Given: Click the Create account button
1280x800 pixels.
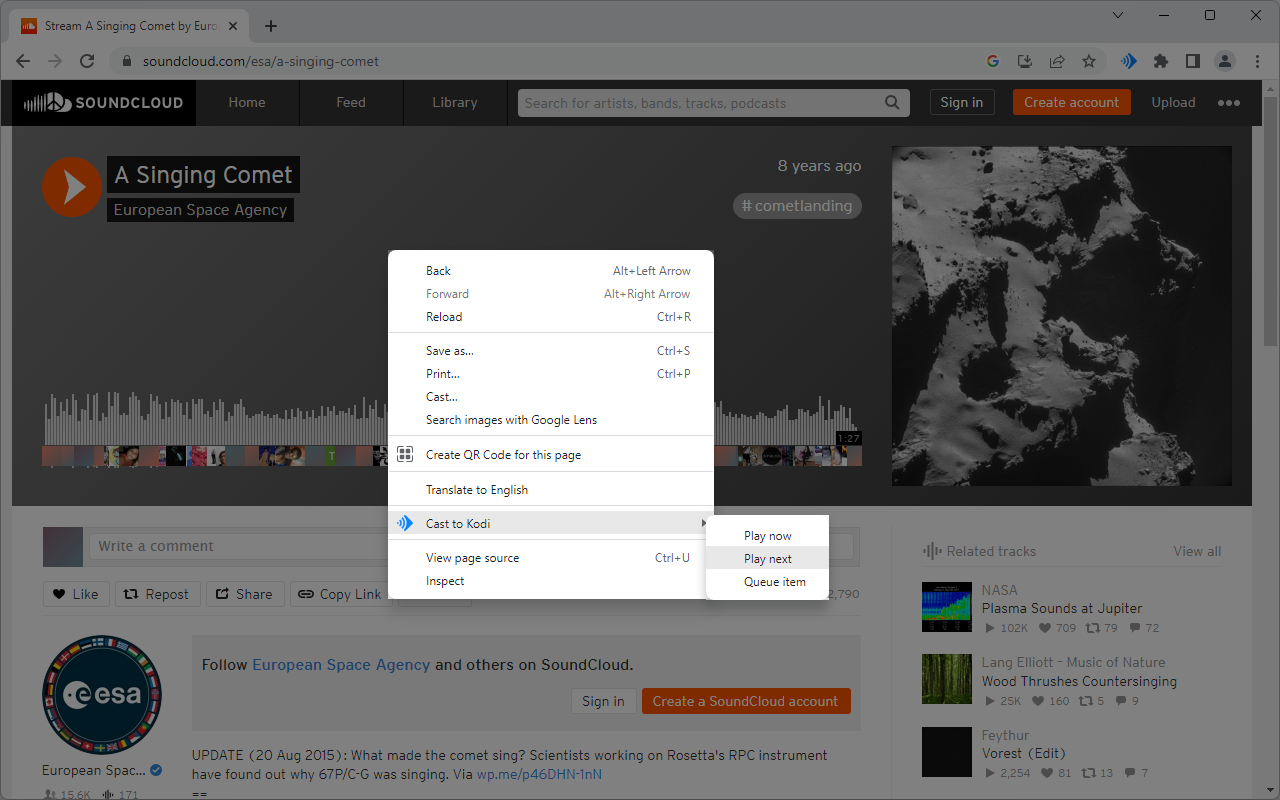Looking at the screenshot, I should (1072, 102).
